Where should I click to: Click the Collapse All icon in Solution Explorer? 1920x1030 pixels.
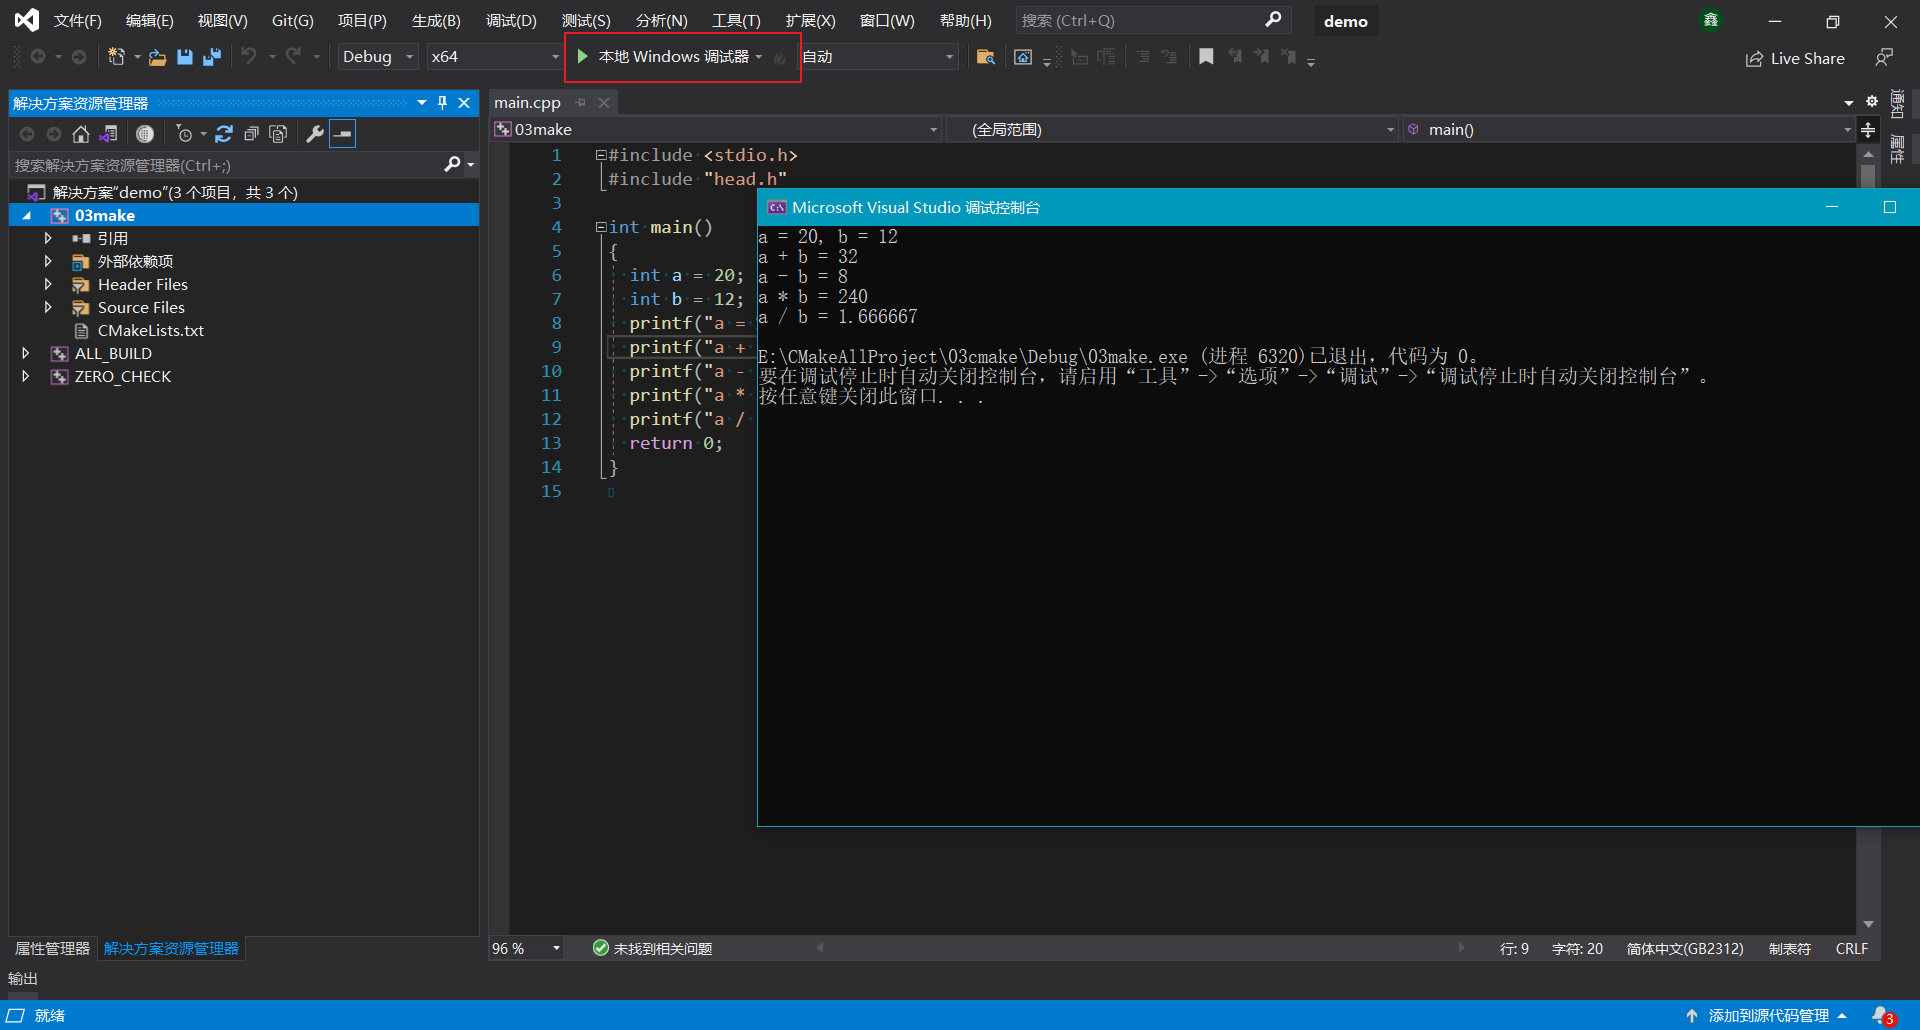(x=251, y=134)
